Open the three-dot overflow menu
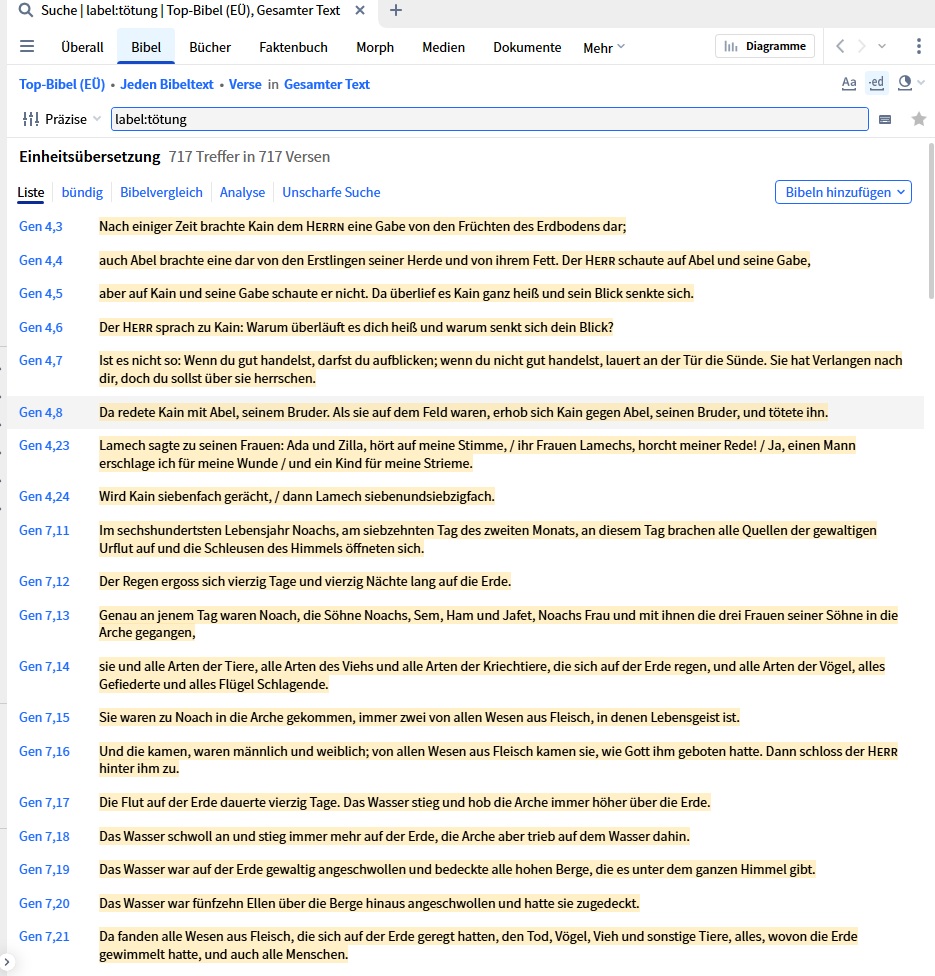The image size is (935, 976). pyautogui.click(x=921, y=46)
